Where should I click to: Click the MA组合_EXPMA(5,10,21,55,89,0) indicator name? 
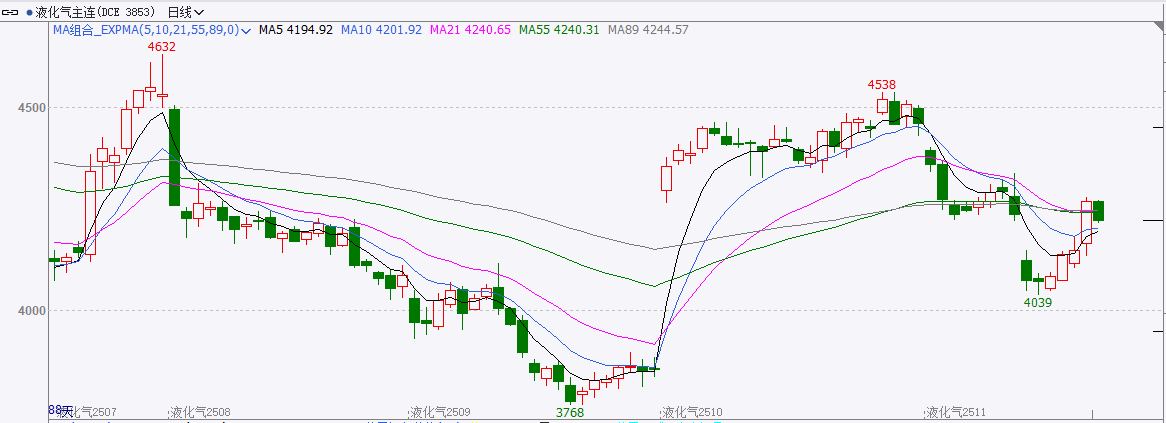tap(145, 30)
